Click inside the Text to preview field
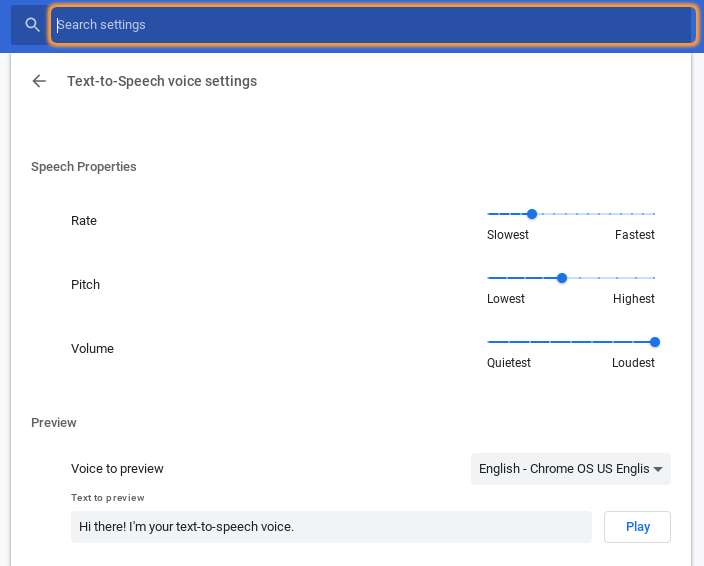 (331, 527)
